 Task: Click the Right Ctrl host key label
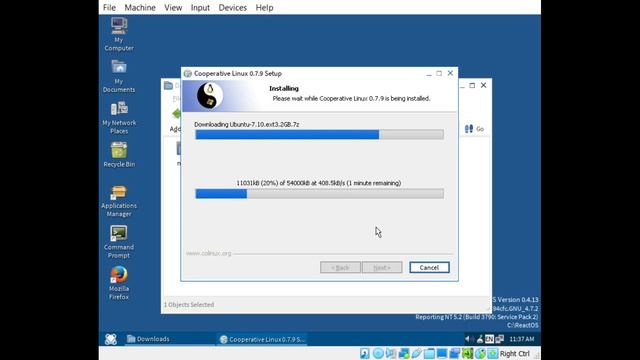pos(514,353)
